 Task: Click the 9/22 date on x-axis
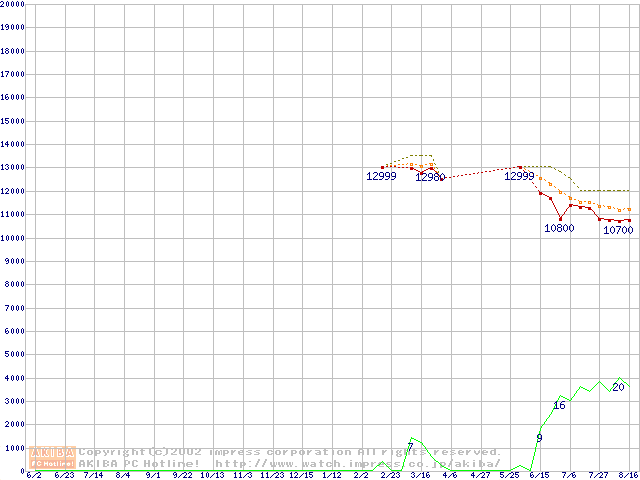182,476
